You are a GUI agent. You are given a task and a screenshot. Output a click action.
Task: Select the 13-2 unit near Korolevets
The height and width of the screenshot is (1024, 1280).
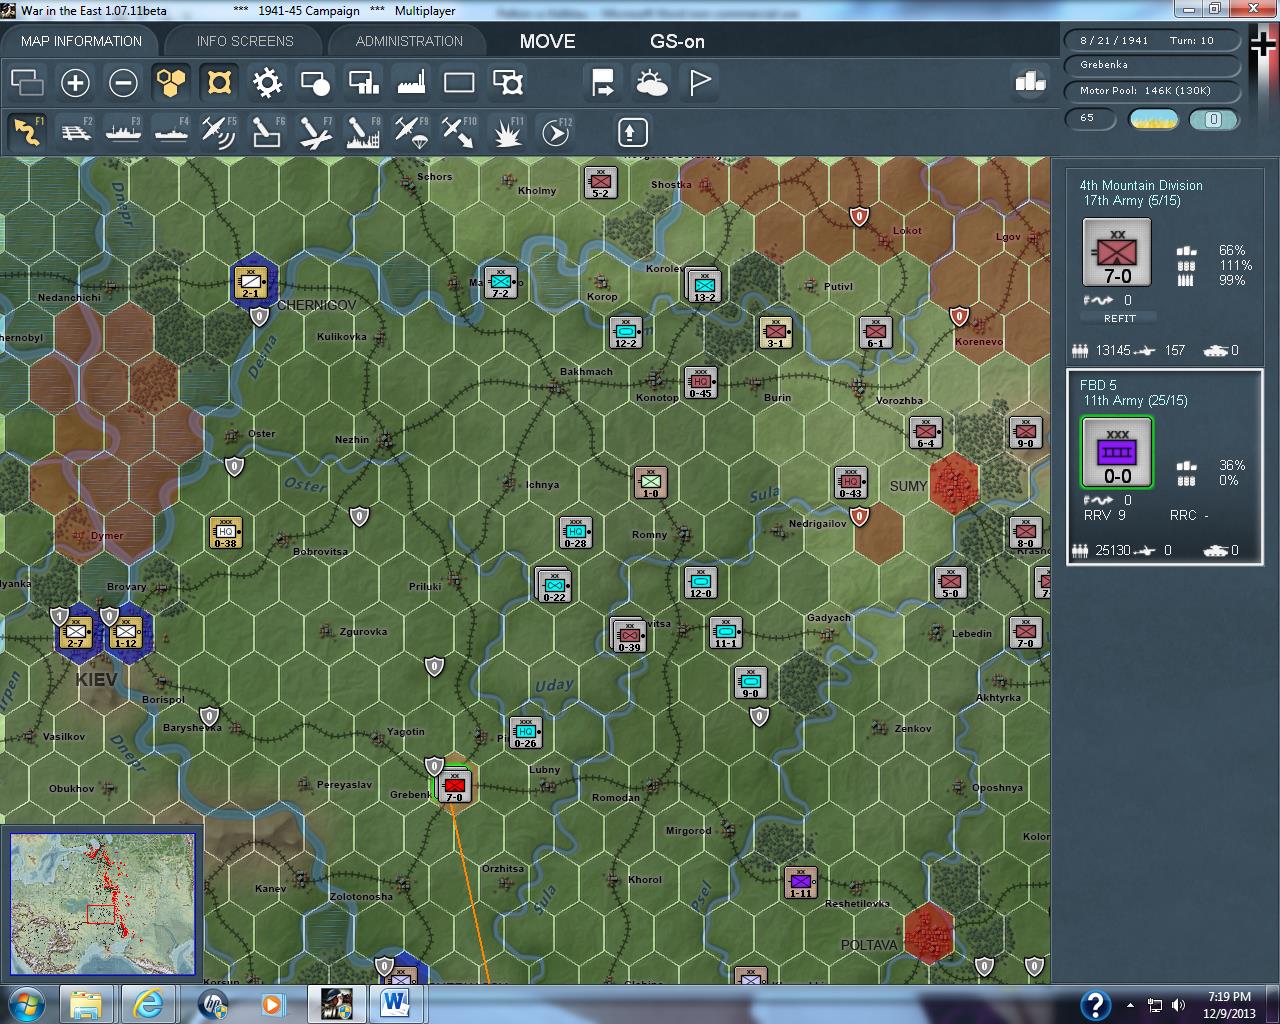point(704,286)
